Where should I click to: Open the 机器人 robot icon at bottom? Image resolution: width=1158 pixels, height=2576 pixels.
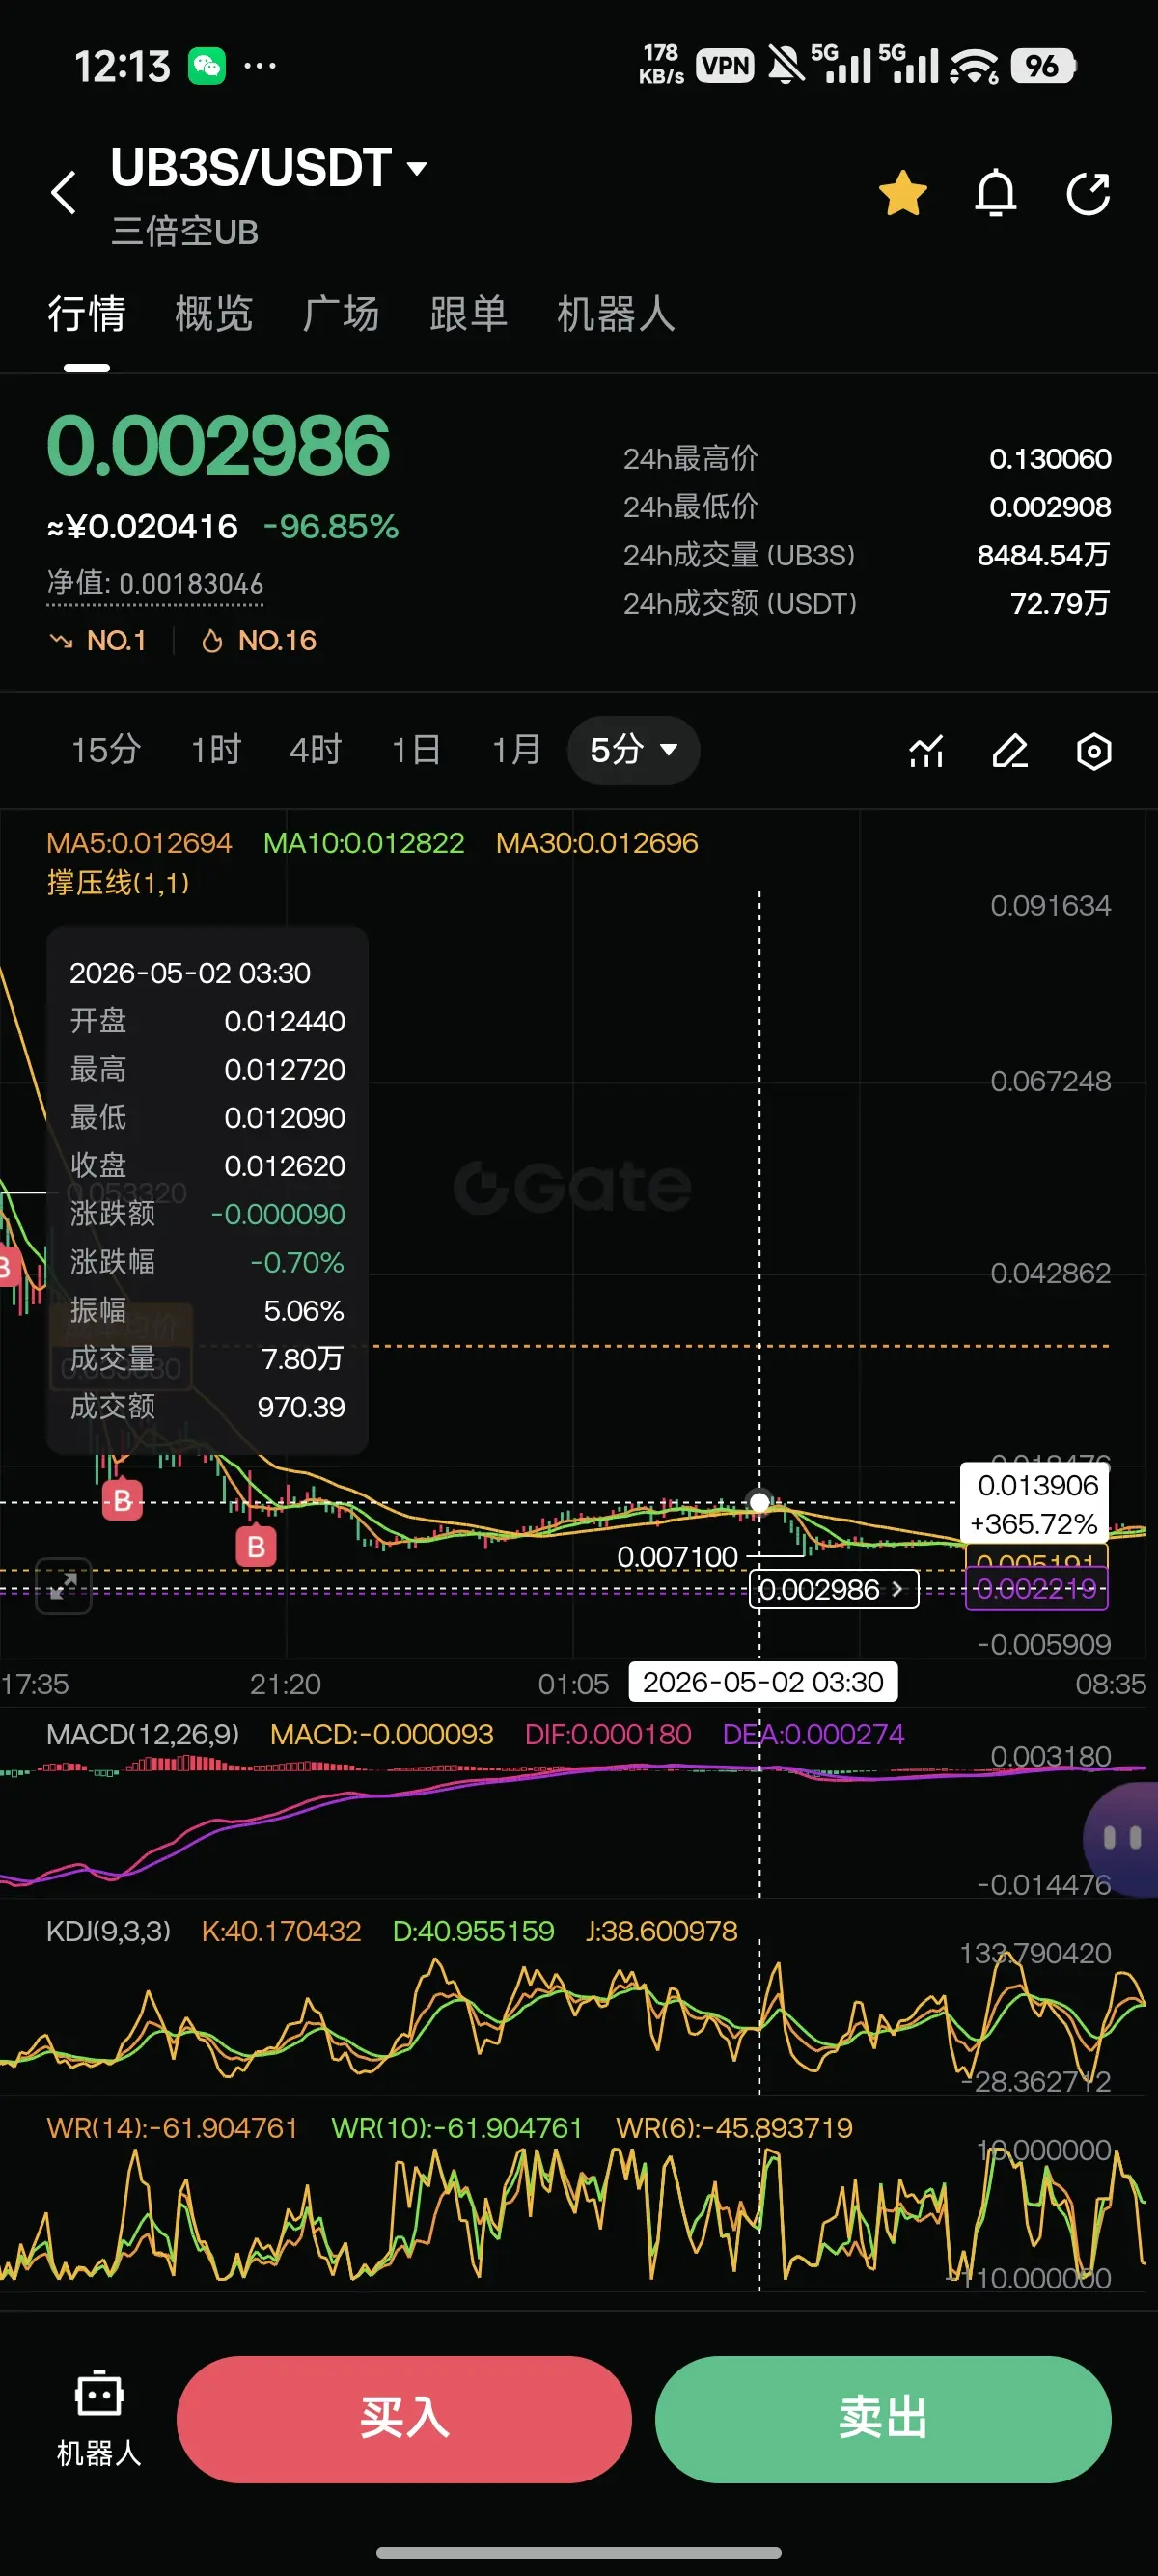[99, 2418]
